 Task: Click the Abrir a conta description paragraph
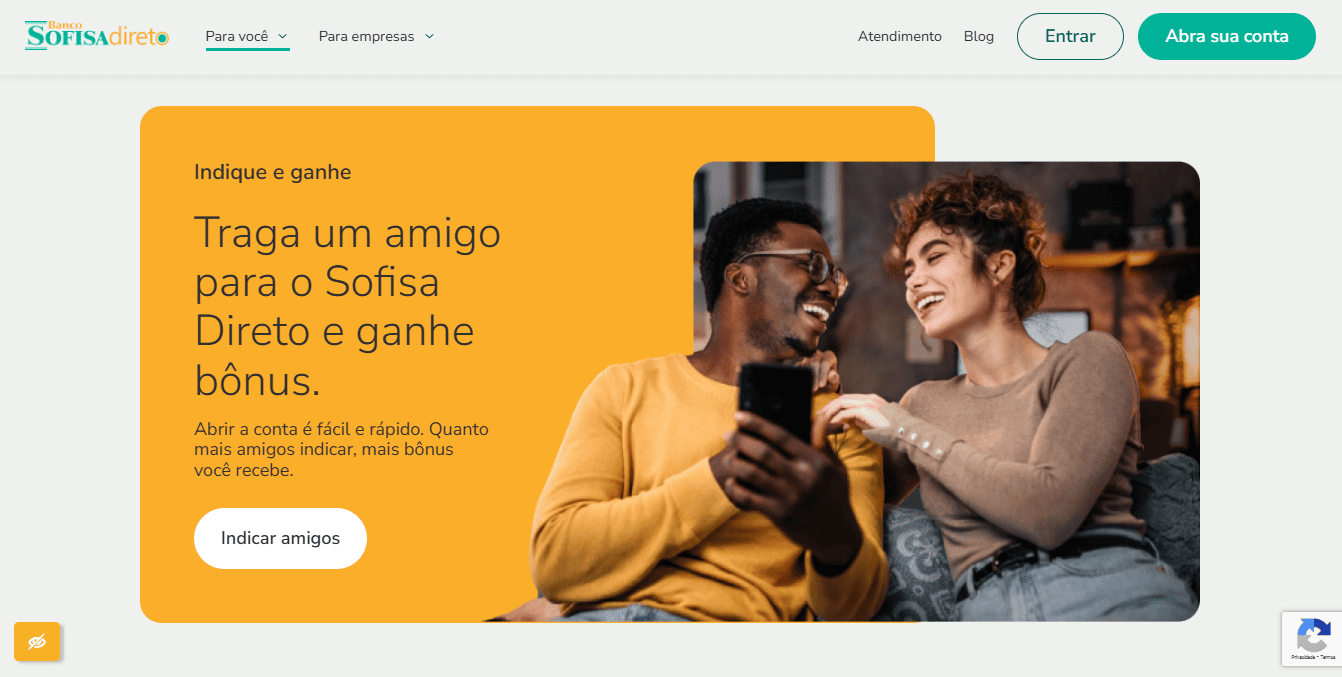[x=342, y=449]
